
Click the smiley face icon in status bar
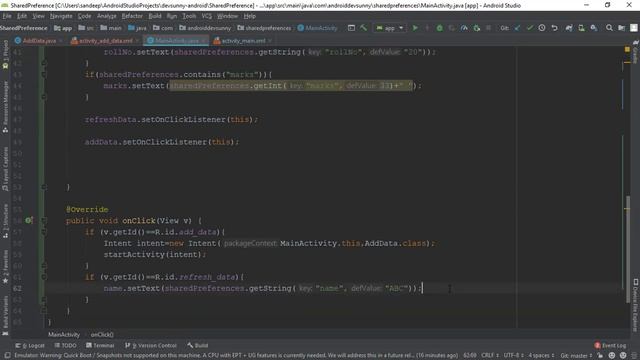[611, 356]
